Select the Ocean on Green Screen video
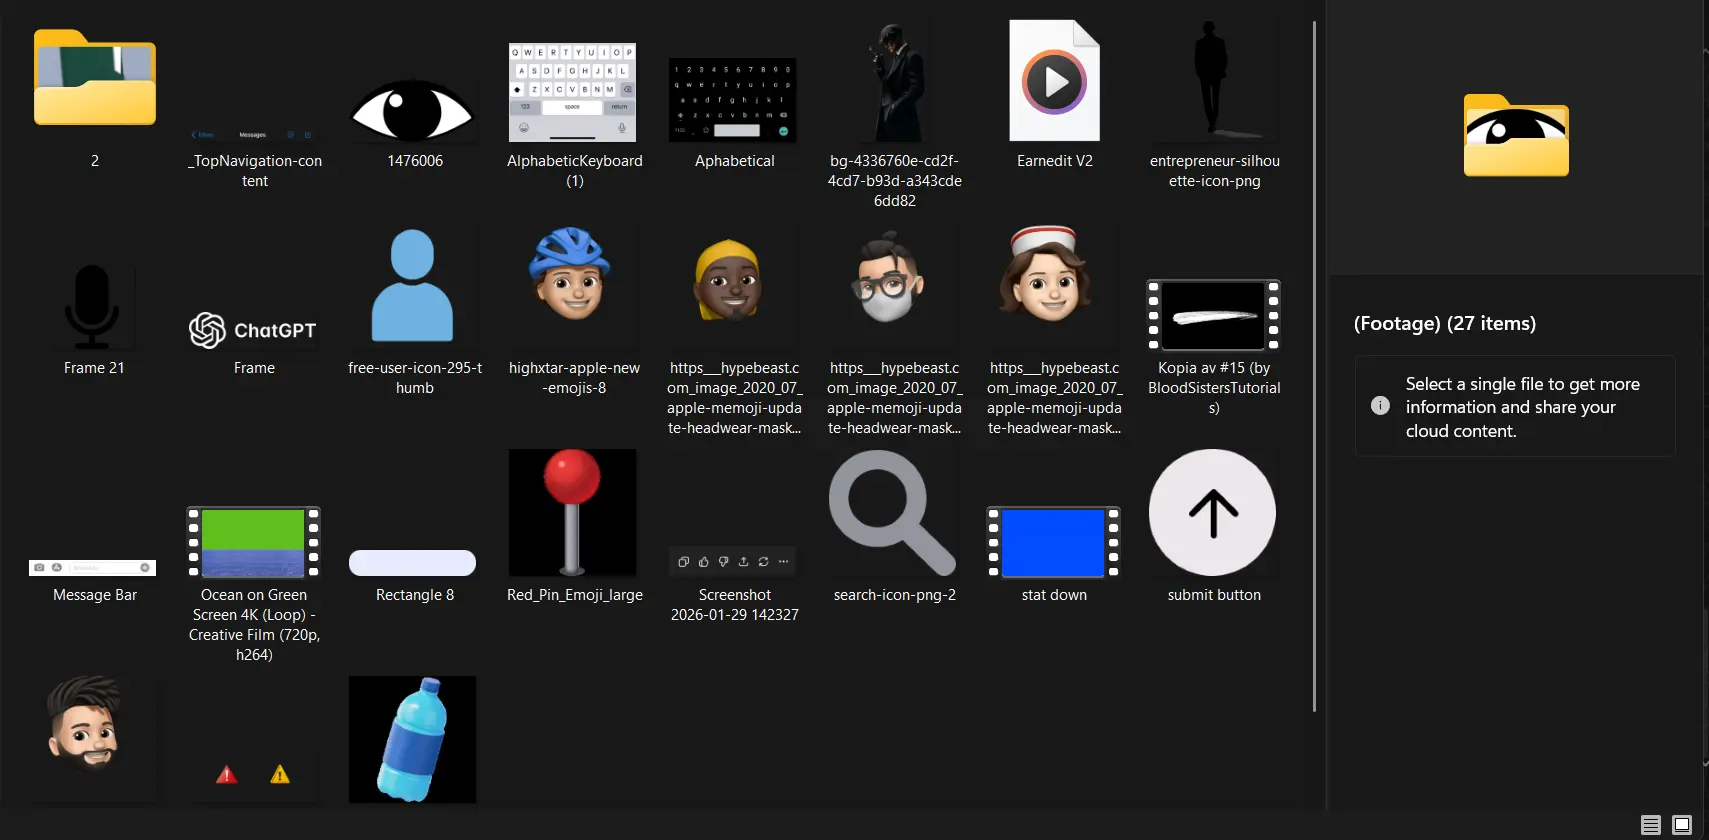This screenshot has height=840, width=1709. point(253,542)
